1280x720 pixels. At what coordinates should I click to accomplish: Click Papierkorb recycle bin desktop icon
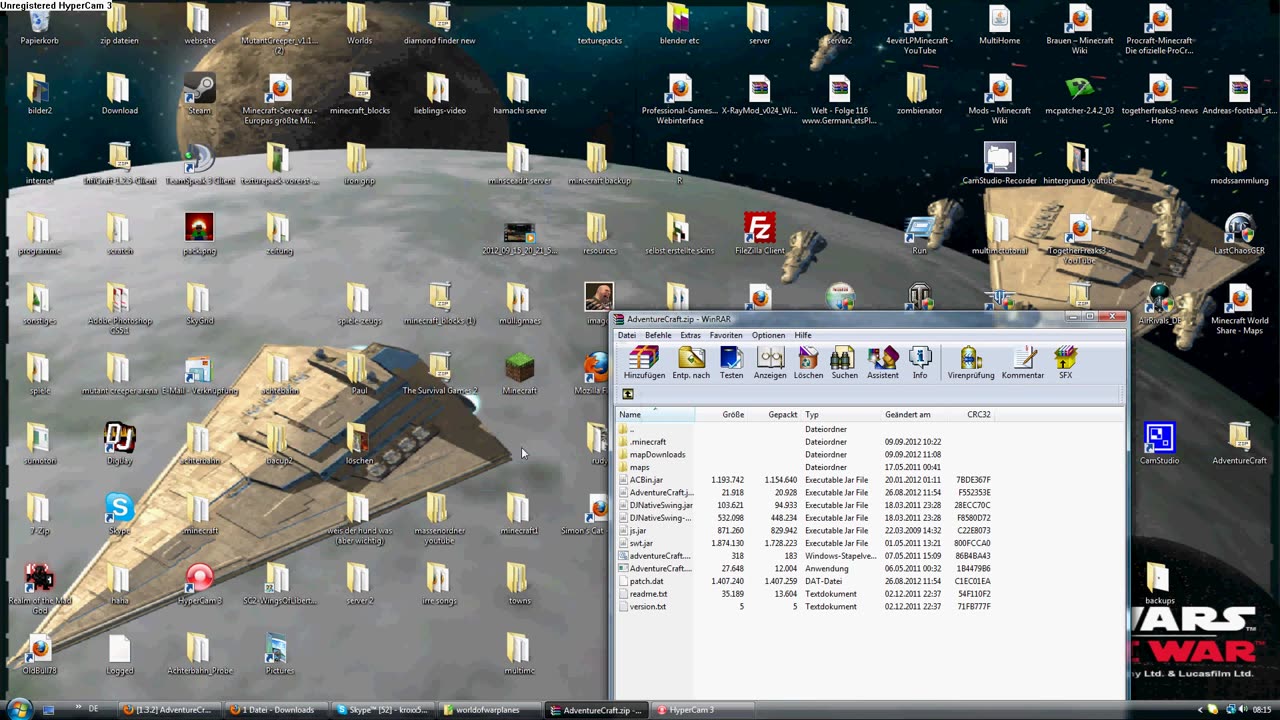pos(39,25)
